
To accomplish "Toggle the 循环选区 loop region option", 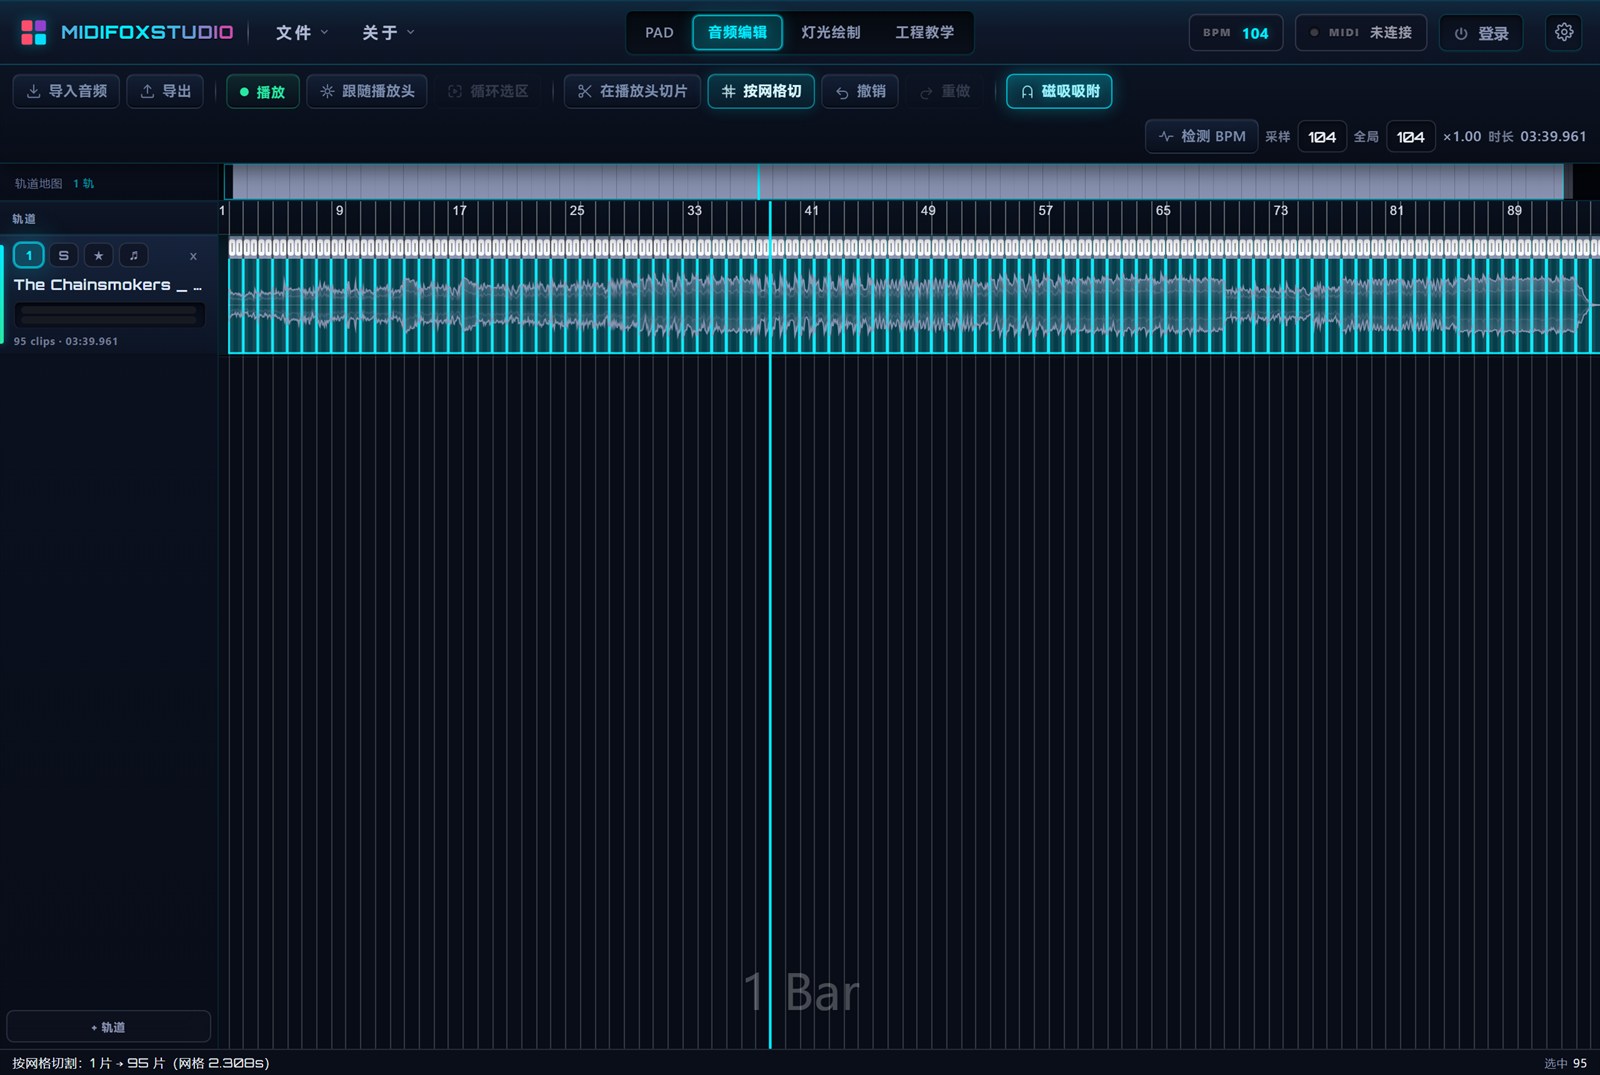I will click(x=488, y=91).
